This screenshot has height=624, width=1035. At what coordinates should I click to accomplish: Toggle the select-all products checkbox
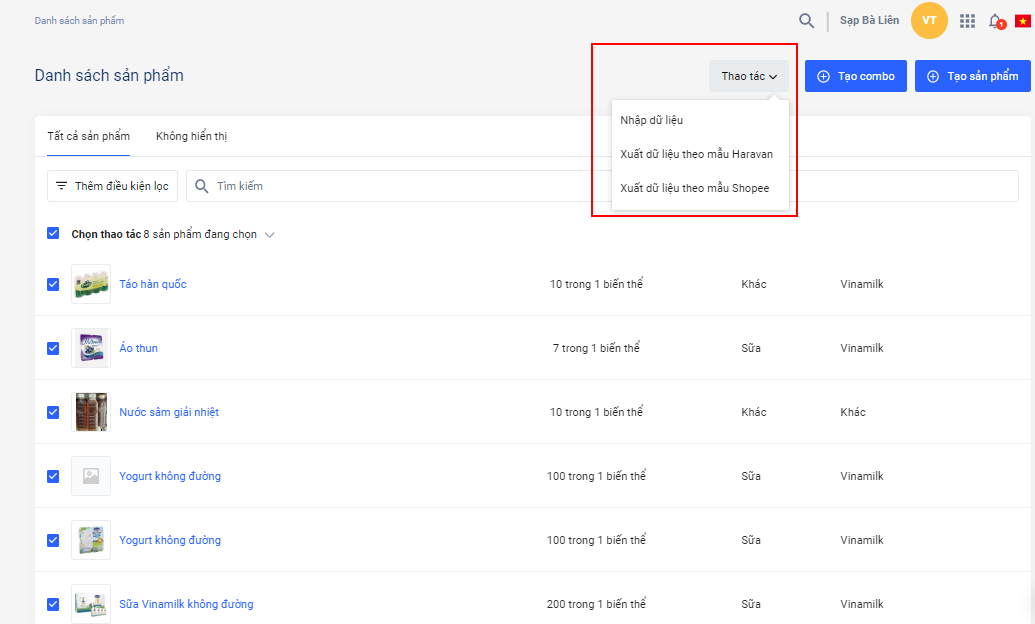(53, 234)
